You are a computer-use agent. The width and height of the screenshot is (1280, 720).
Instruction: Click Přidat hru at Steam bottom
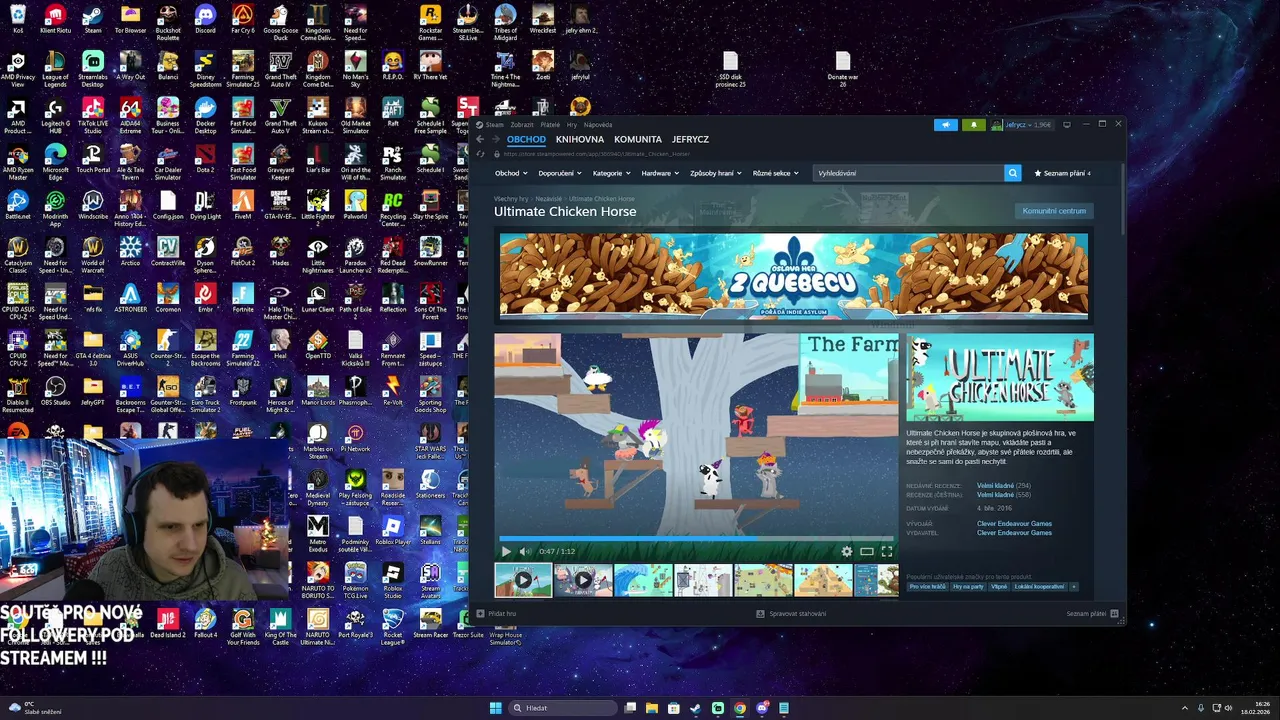point(496,614)
